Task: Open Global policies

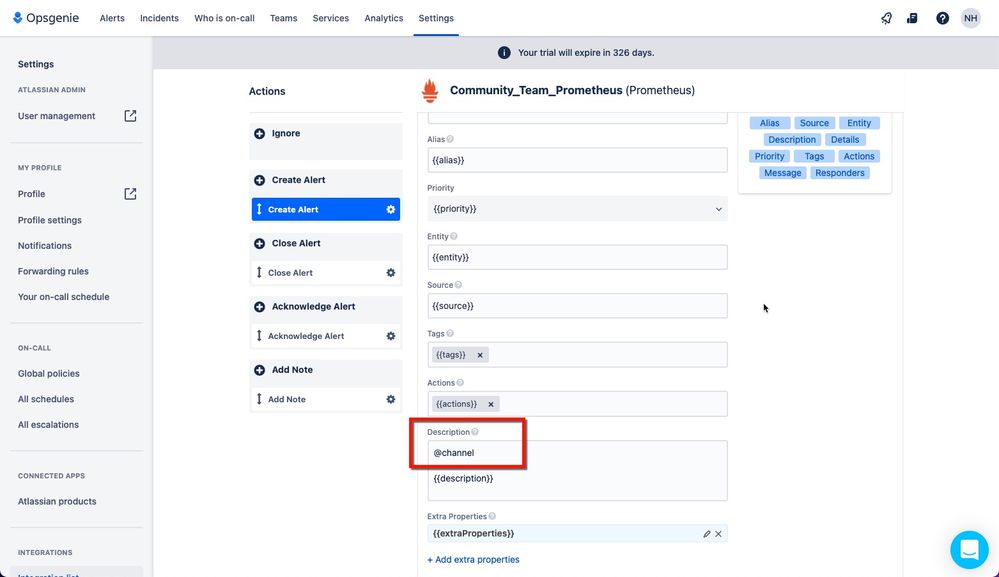Action: point(48,374)
